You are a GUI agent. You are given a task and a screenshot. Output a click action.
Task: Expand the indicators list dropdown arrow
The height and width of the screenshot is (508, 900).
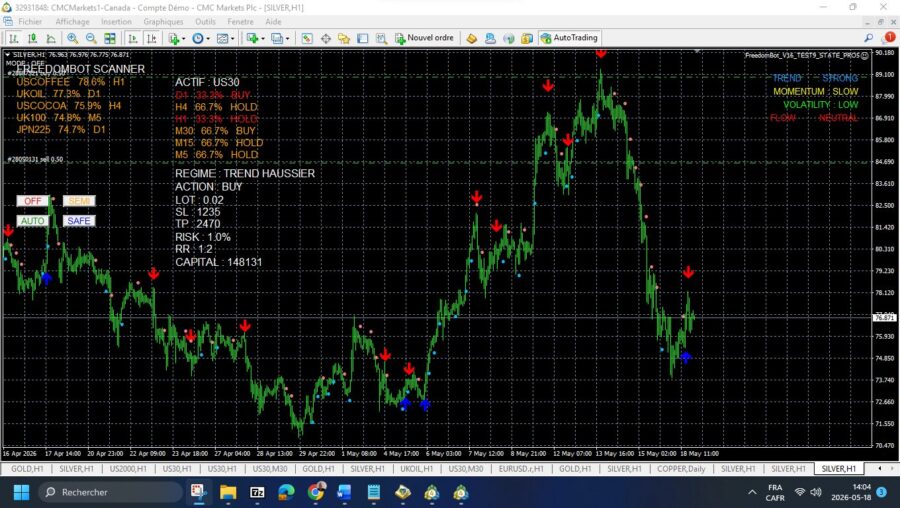click(x=183, y=38)
